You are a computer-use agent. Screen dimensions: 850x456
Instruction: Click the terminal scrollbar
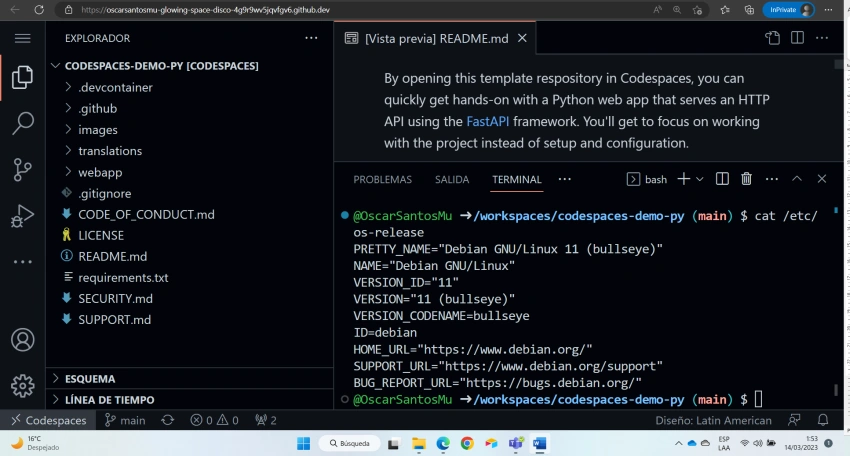[x=835, y=389]
